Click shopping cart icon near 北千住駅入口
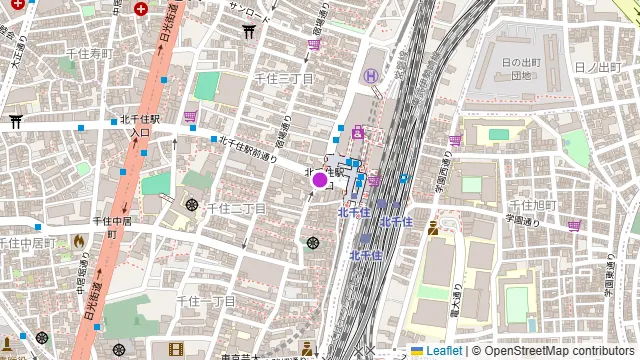The image size is (640, 360). [191, 116]
